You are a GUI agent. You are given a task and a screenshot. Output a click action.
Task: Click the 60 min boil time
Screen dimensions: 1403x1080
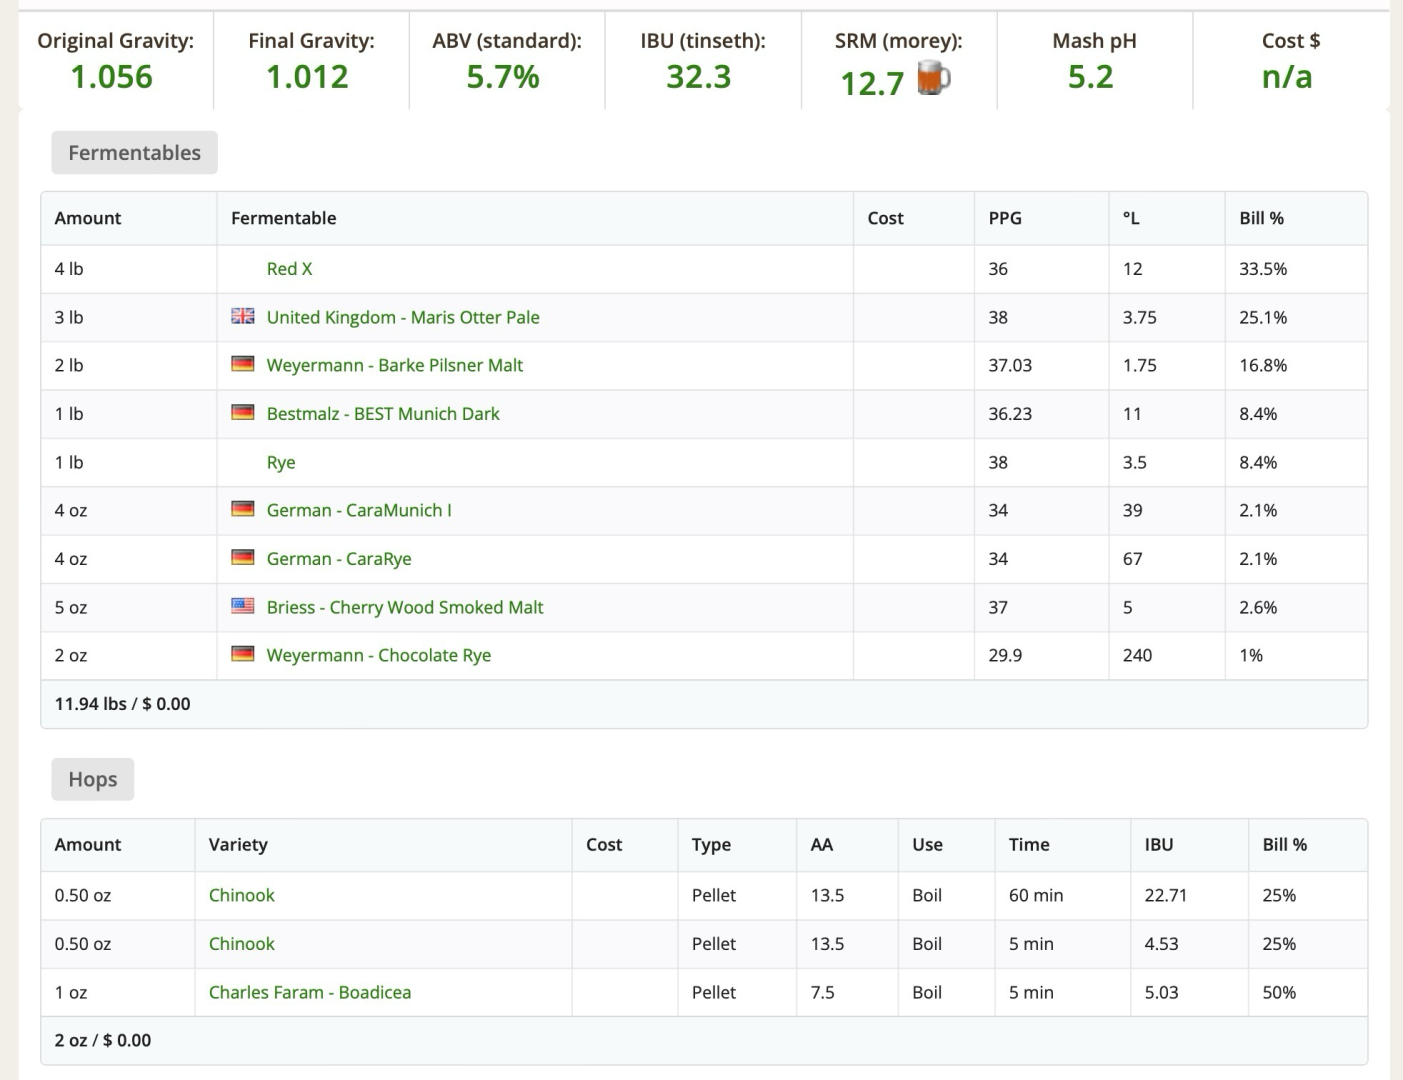(x=1036, y=895)
